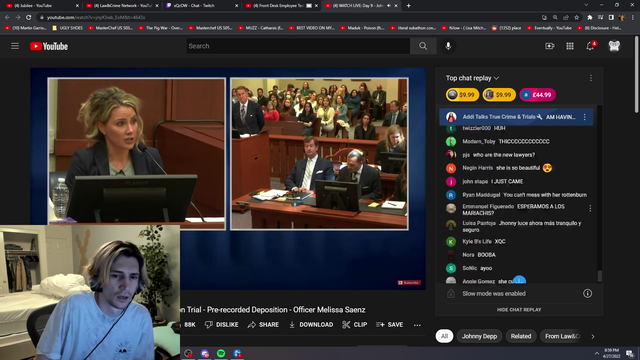This screenshot has height=360, width=640.
Task: Click the voice search microphone icon
Action: pos(448,46)
